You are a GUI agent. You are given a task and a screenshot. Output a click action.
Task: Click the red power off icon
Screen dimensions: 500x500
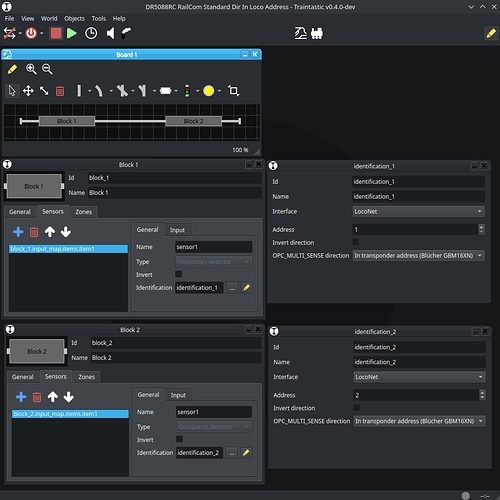(x=31, y=33)
